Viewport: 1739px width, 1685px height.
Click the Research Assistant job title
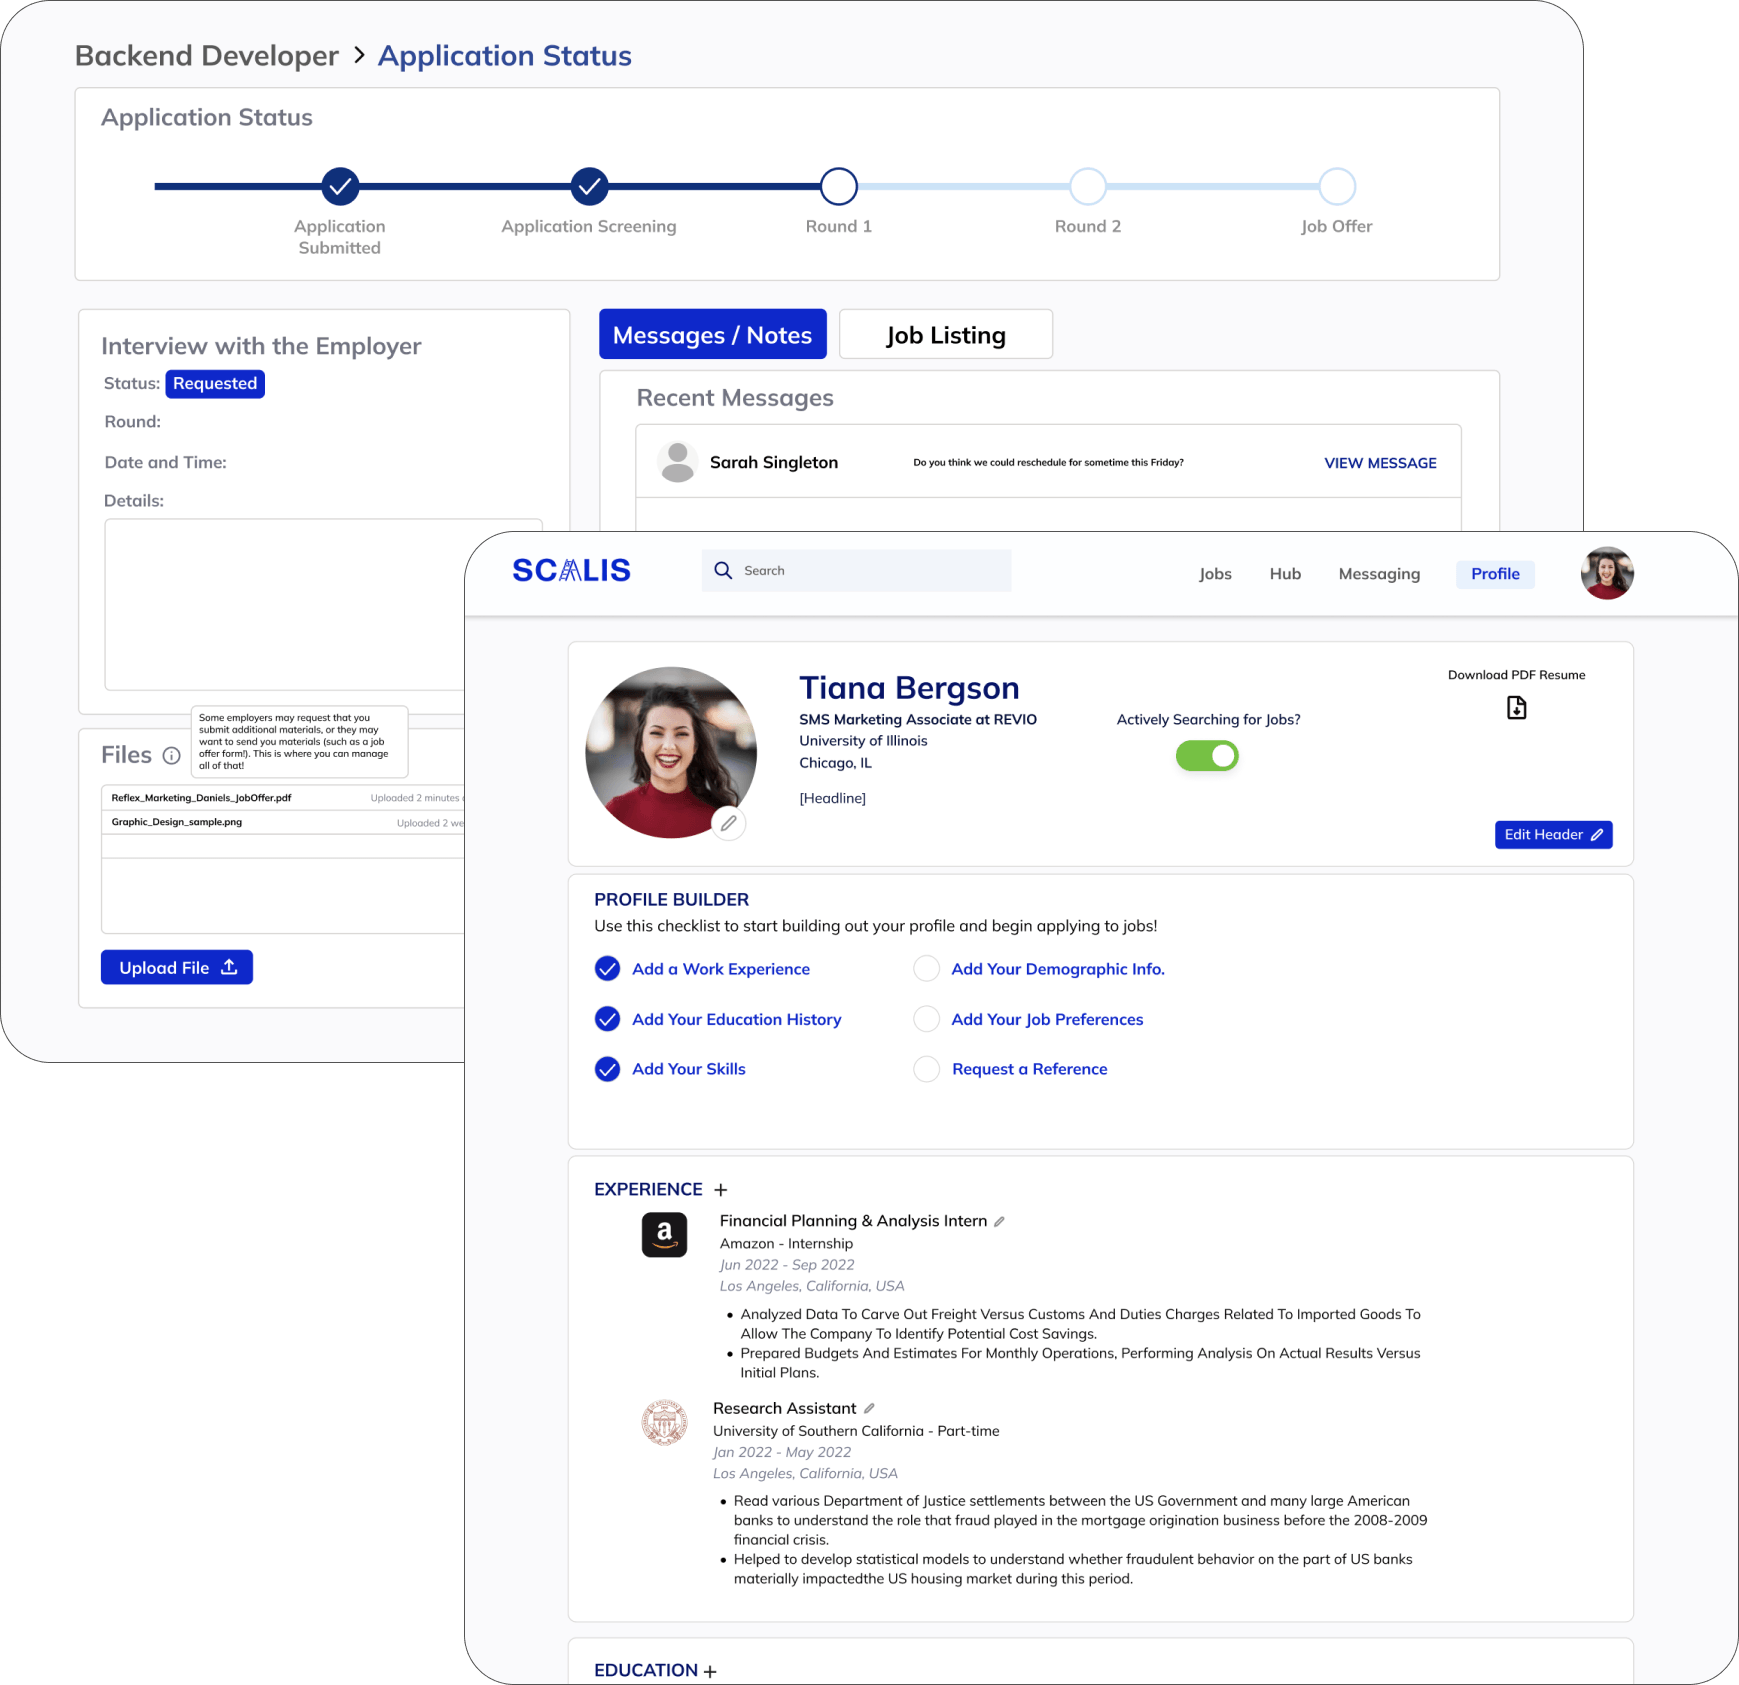pyautogui.click(x=784, y=1408)
